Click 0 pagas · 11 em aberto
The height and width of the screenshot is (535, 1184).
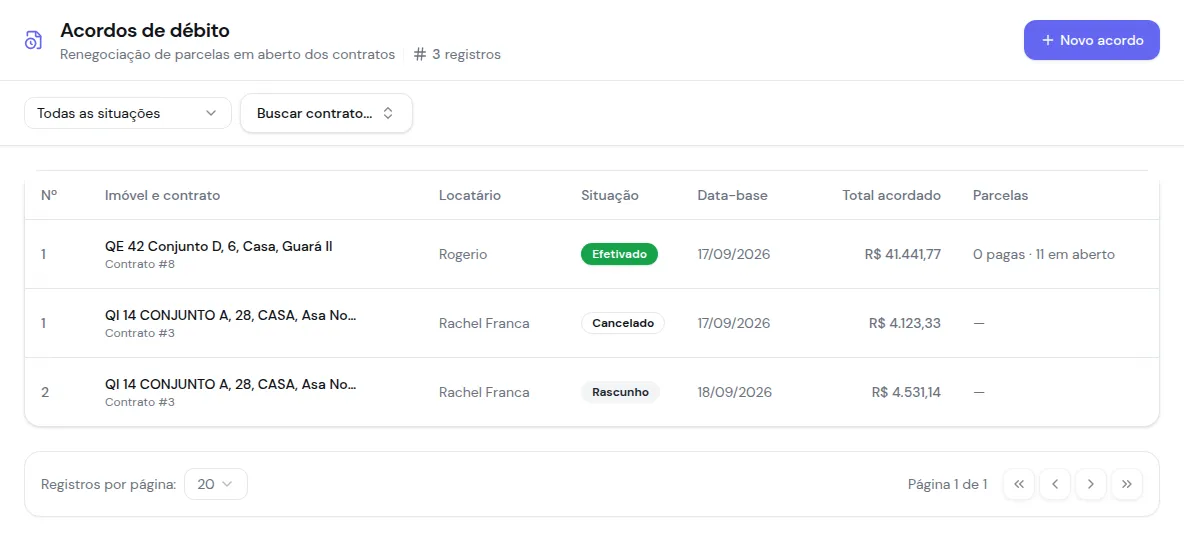(1044, 254)
